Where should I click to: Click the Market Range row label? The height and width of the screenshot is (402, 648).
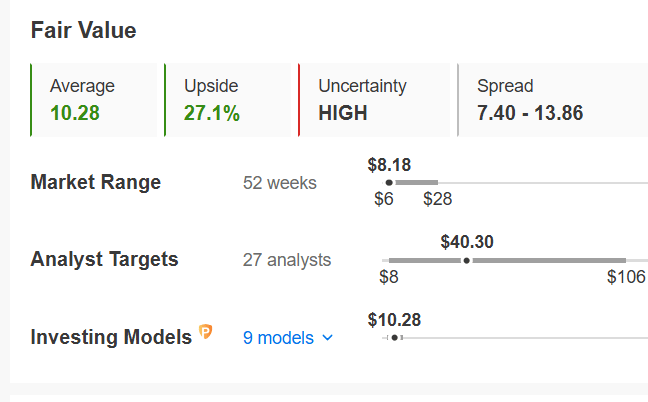(x=96, y=182)
